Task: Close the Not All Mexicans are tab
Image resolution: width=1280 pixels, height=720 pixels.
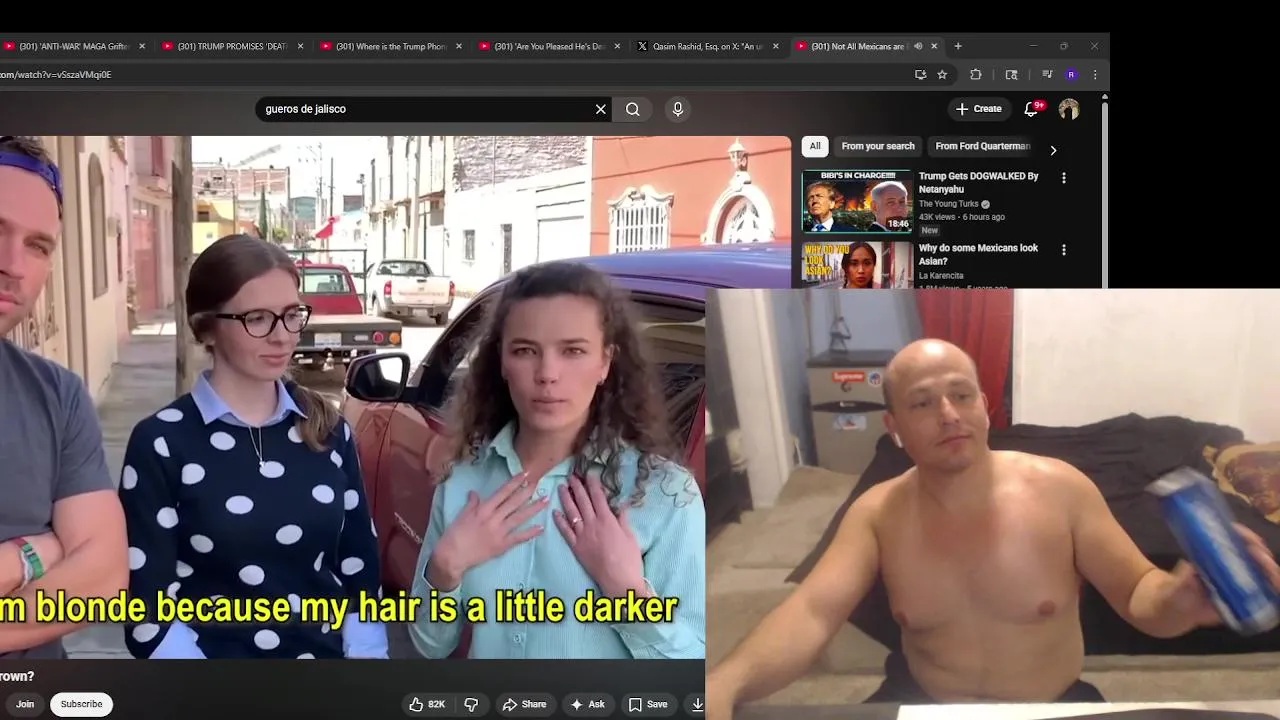Action: pyautogui.click(x=934, y=46)
